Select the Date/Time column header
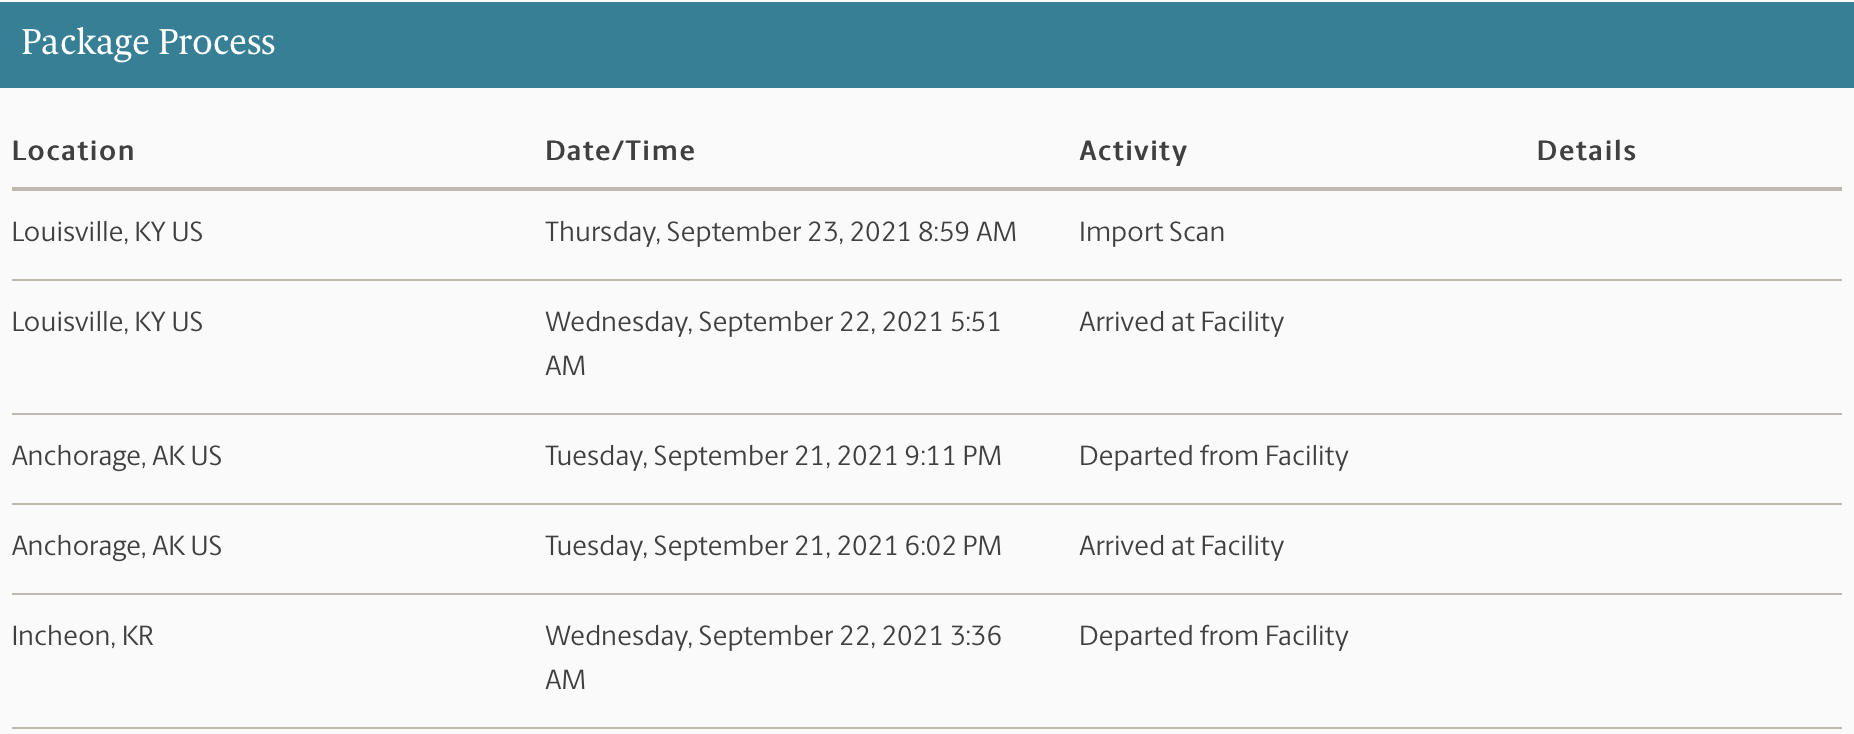Screen dimensions: 1854x734 coord(620,151)
